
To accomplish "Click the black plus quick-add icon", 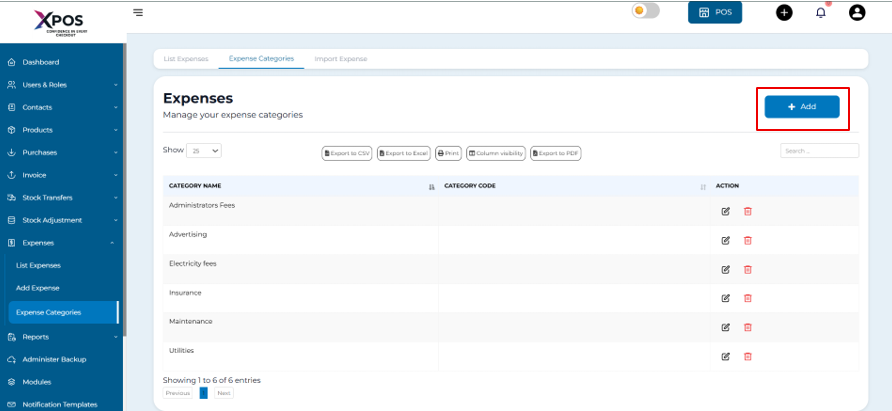I will [x=784, y=13].
